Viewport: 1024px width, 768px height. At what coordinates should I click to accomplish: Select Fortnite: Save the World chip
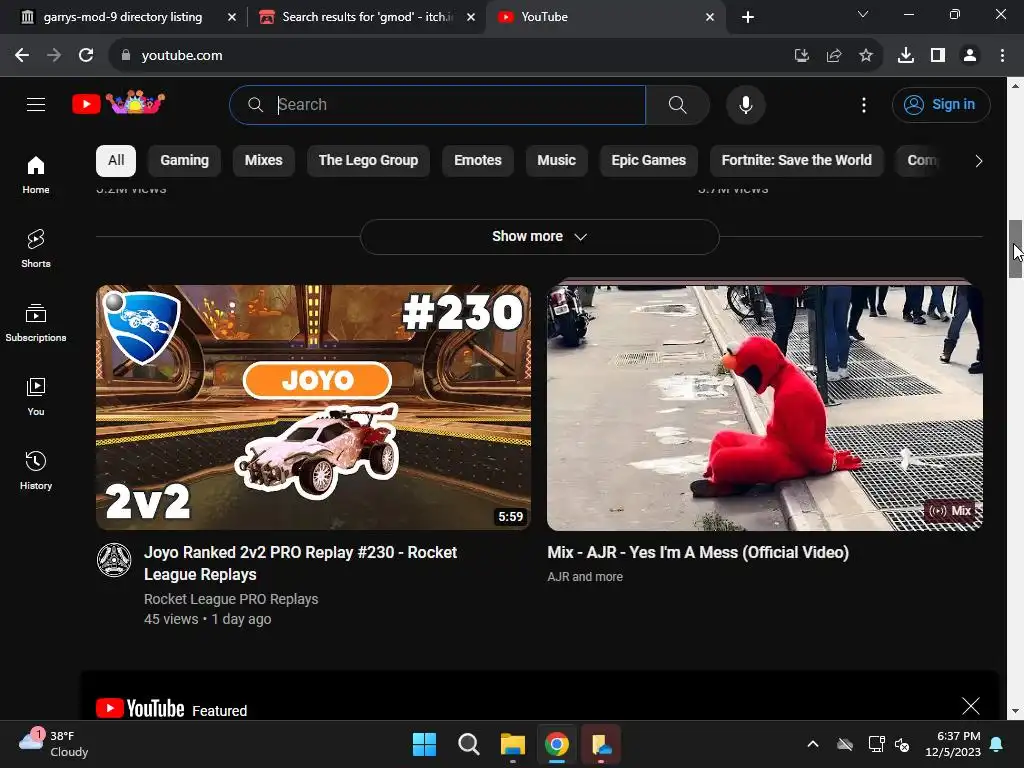coord(796,161)
